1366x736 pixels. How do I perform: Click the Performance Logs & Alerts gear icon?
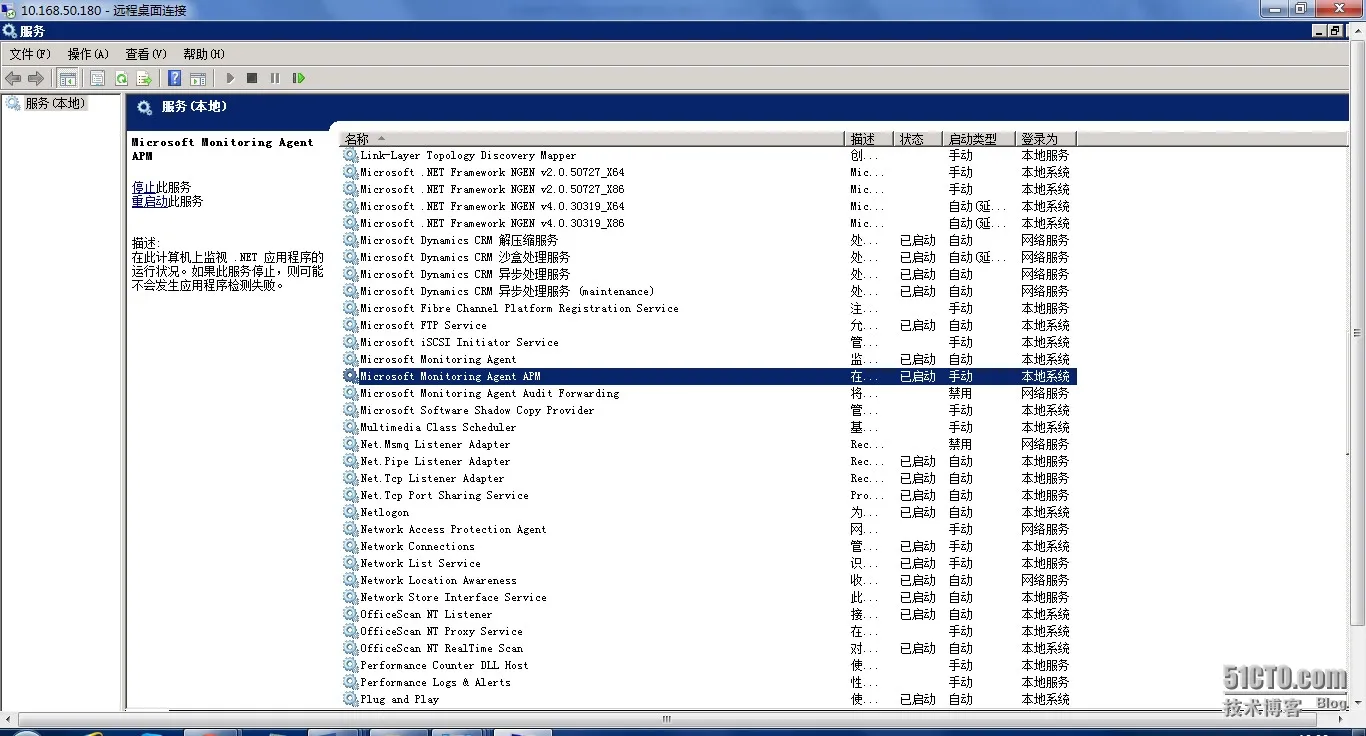point(351,682)
